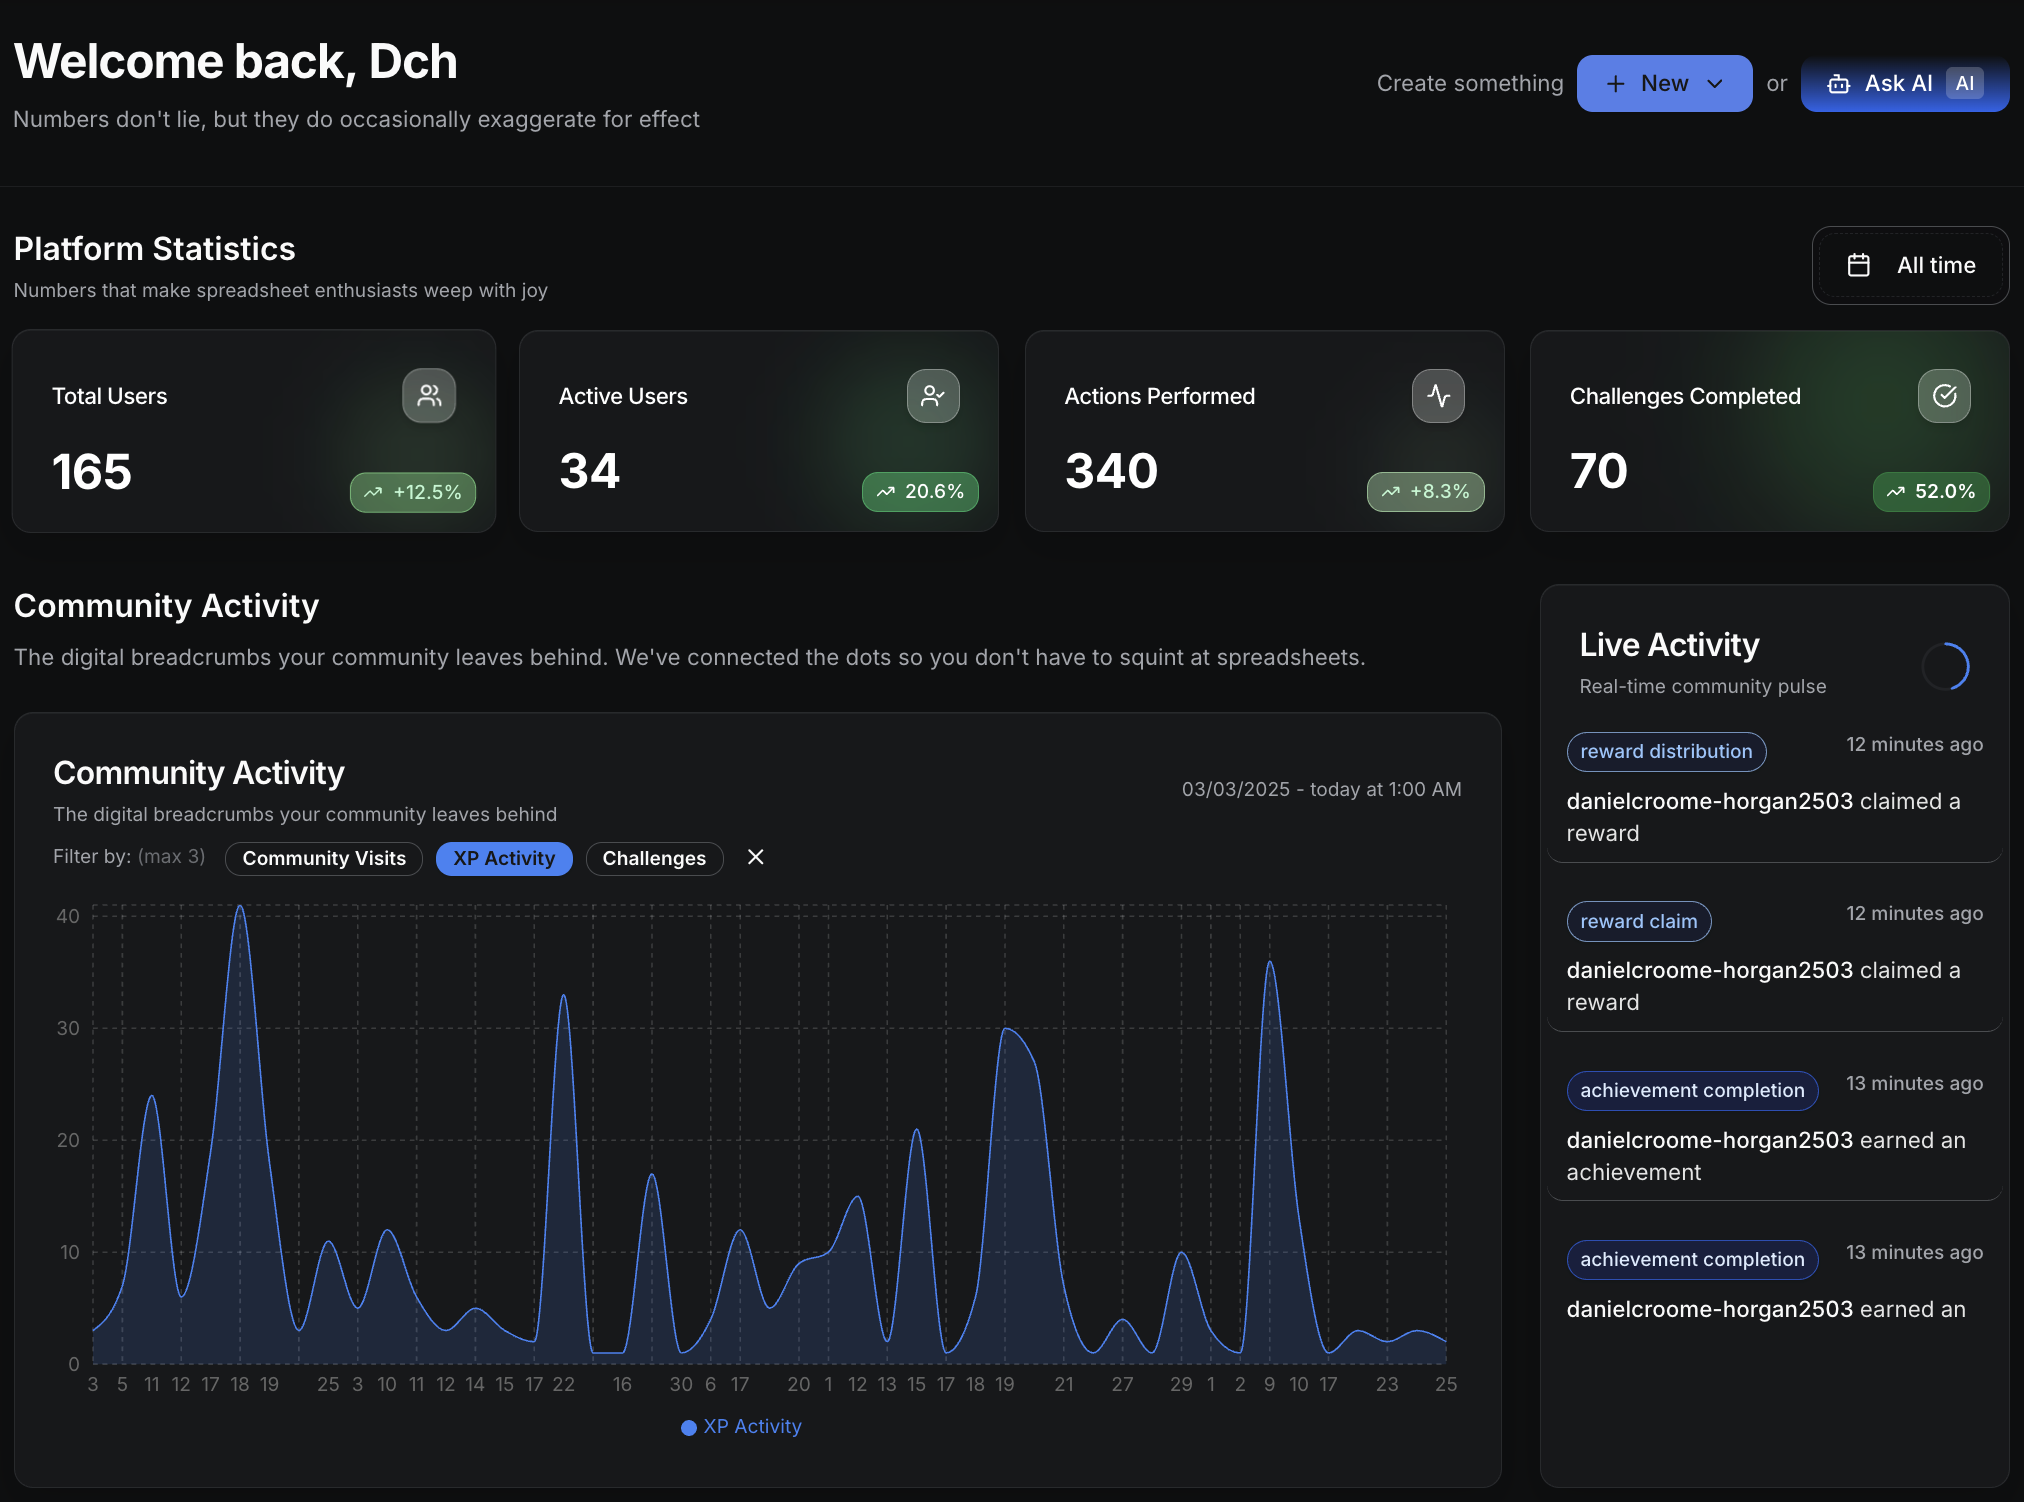Clear chart filters with the X icon

pos(756,857)
